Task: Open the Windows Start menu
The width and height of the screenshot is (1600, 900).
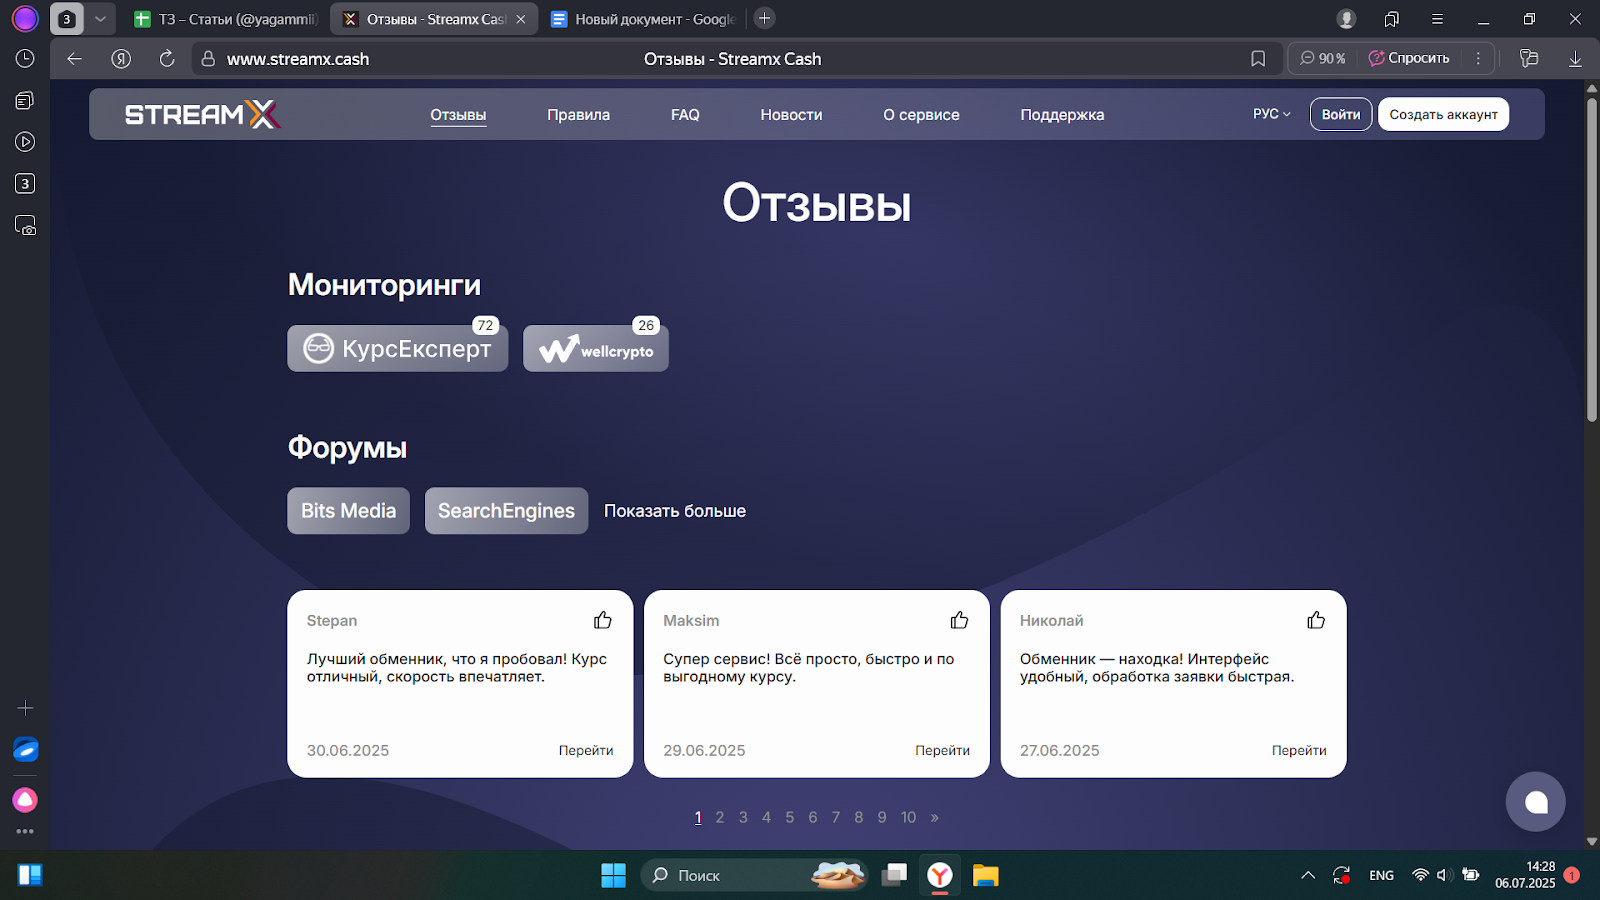Action: 613,875
